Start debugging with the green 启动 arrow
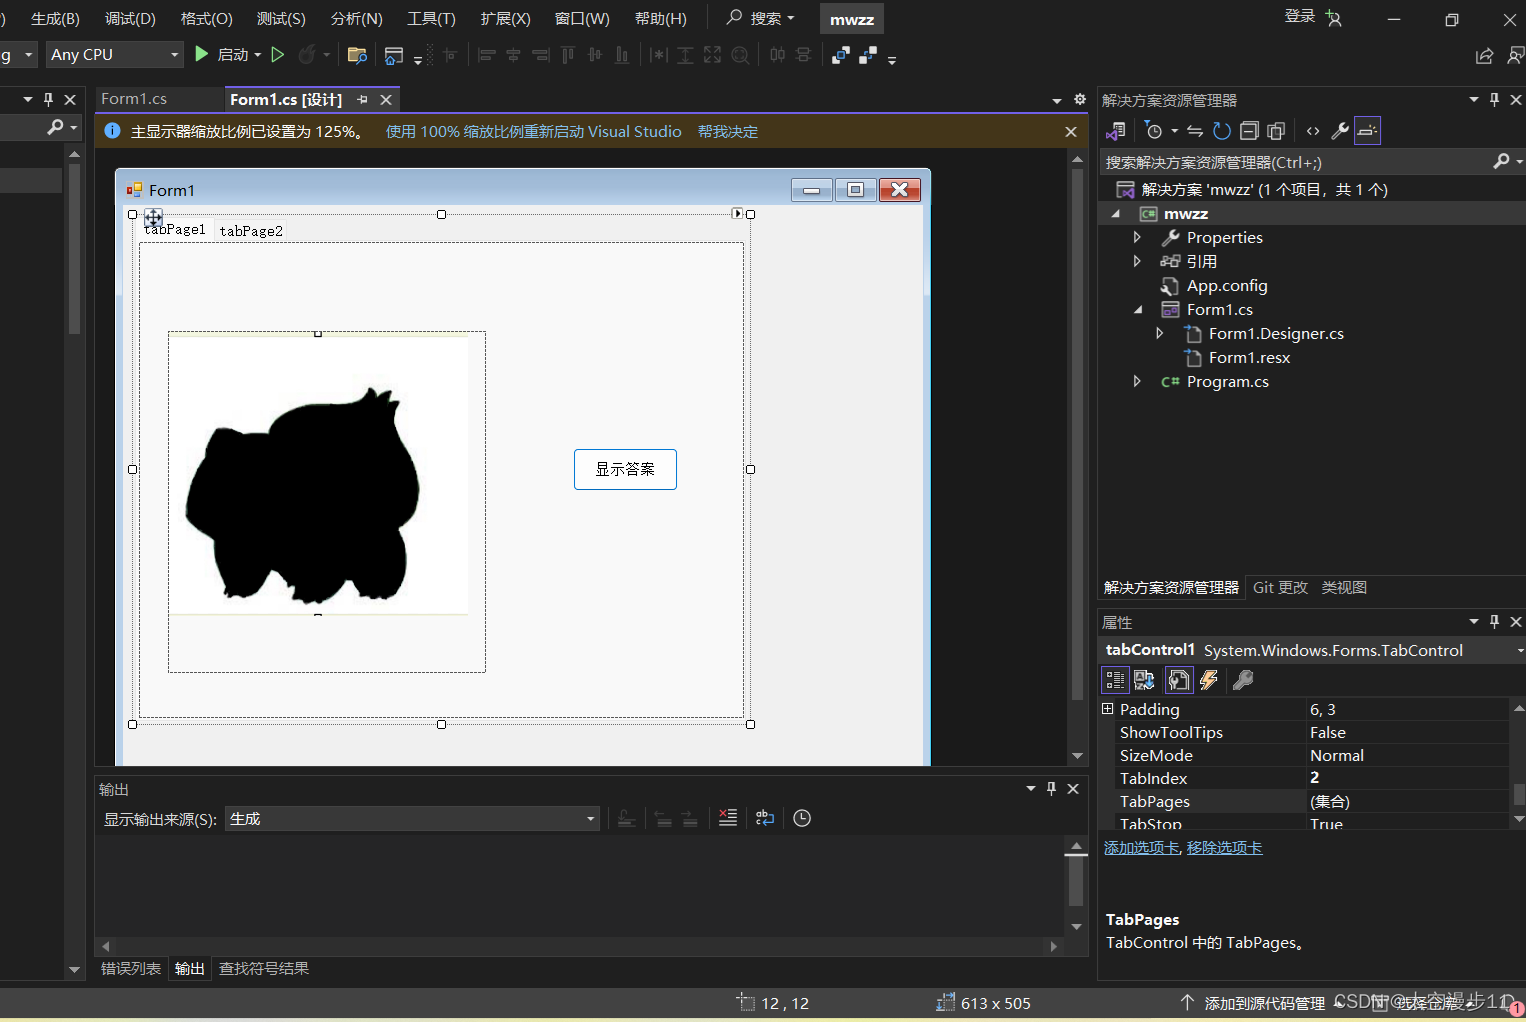Screen dimensions: 1526x1022 [202, 54]
